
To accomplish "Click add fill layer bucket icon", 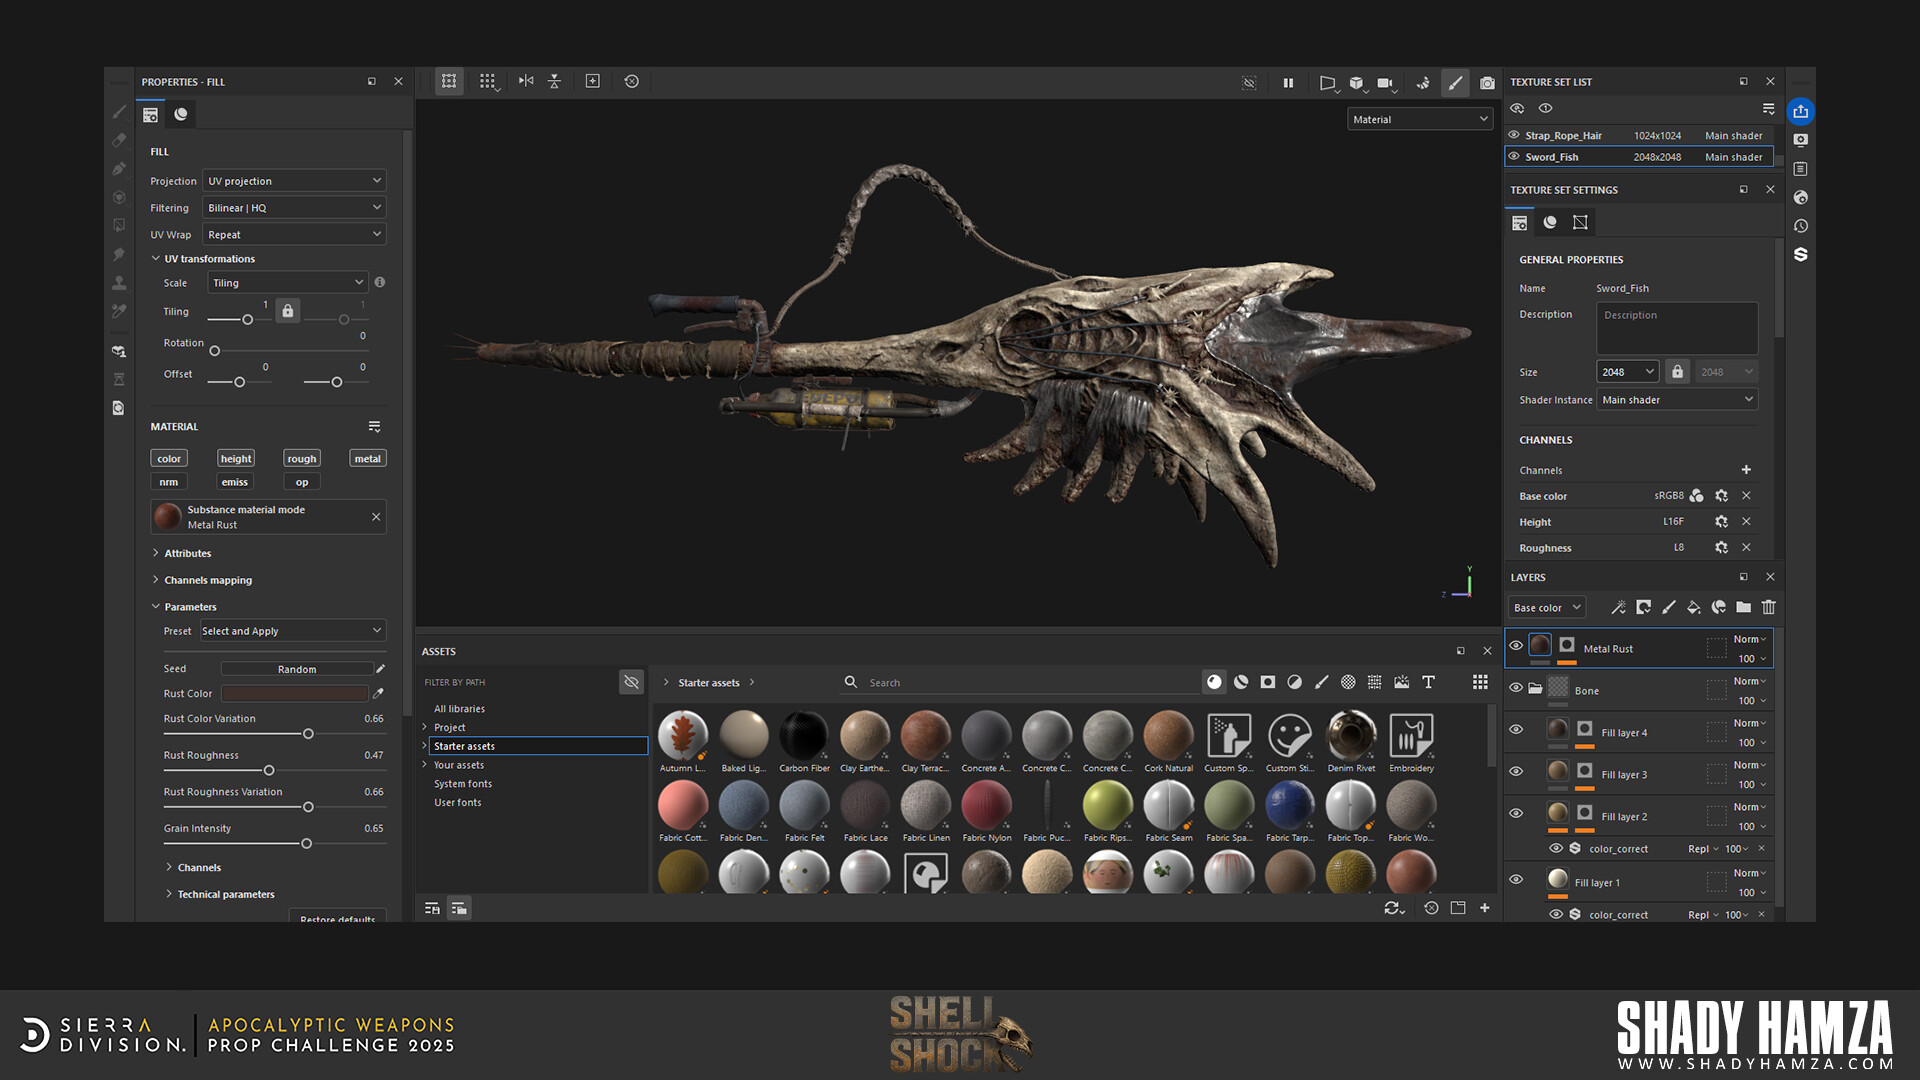I will tap(1693, 607).
